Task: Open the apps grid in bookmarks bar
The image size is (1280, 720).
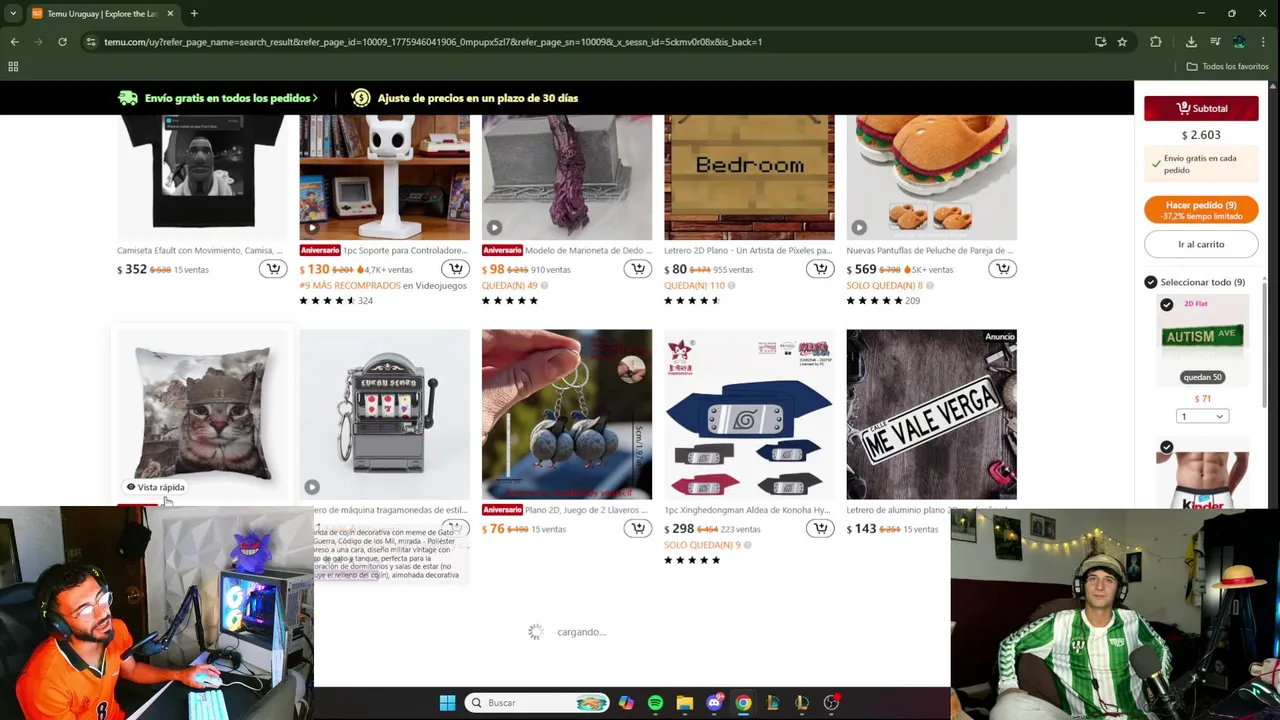Action: 13,67
